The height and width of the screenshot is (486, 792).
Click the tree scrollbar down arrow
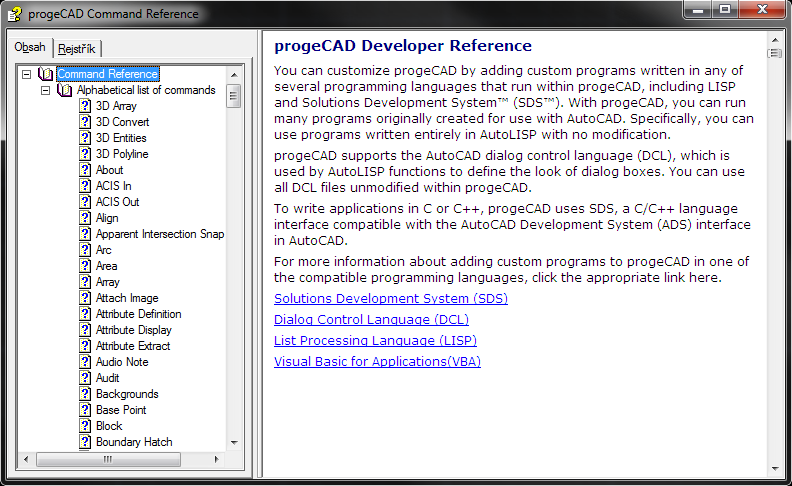tap(234, 443)
